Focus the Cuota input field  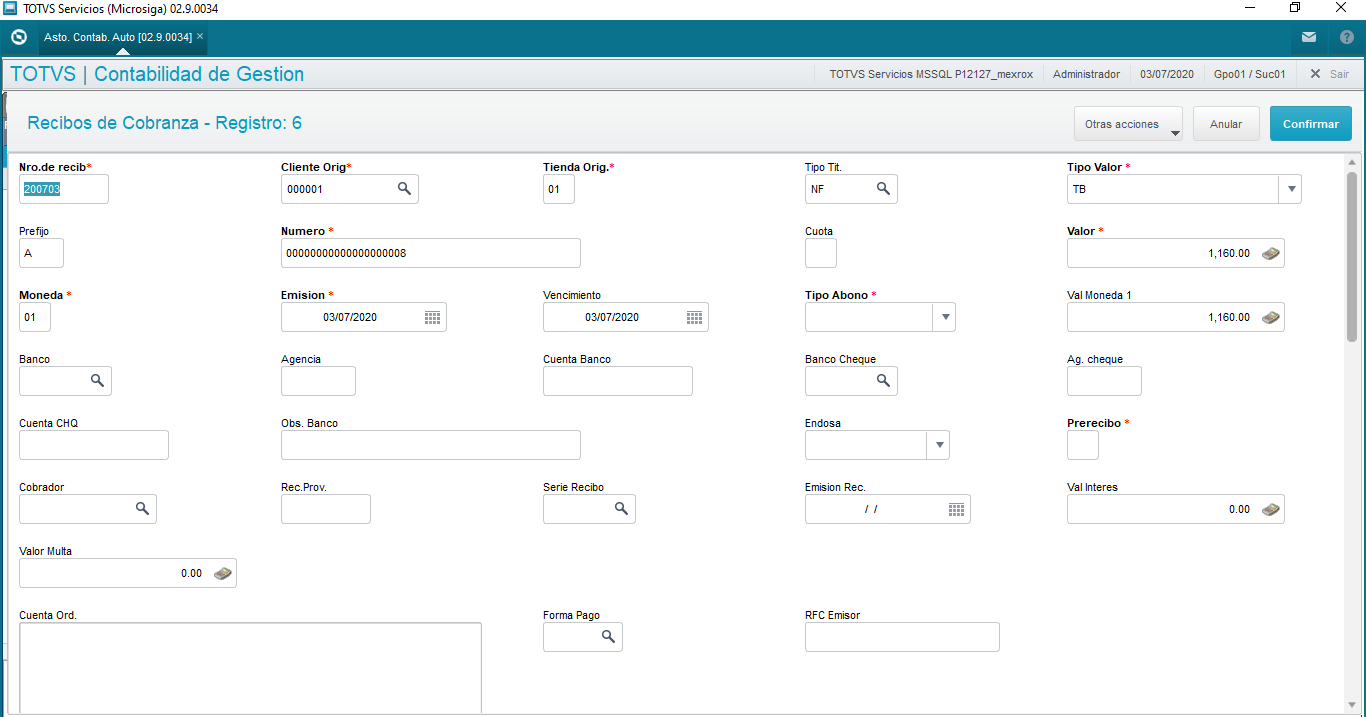click(821, 253)
